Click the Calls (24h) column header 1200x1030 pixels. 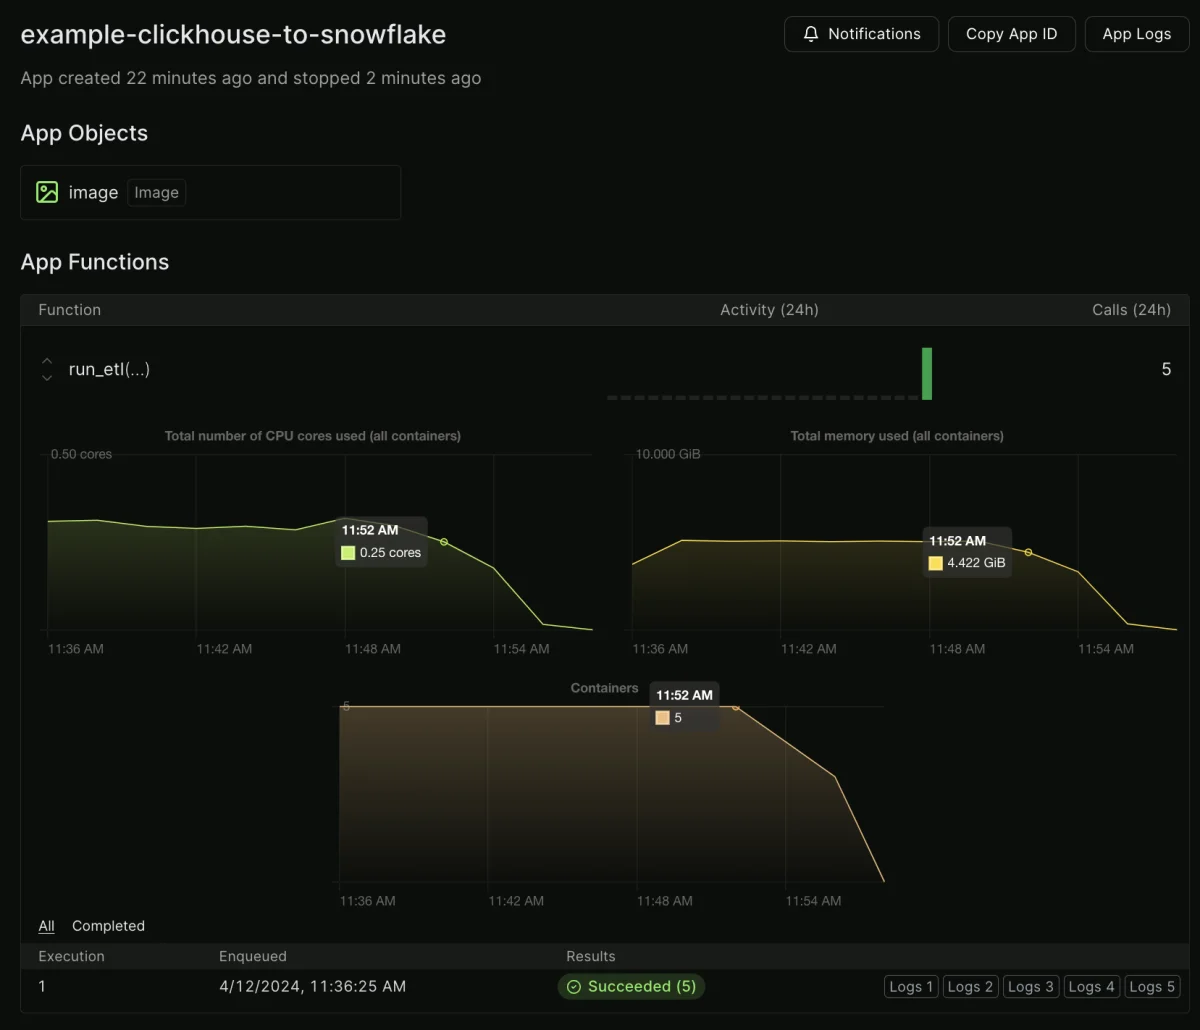1131,310
